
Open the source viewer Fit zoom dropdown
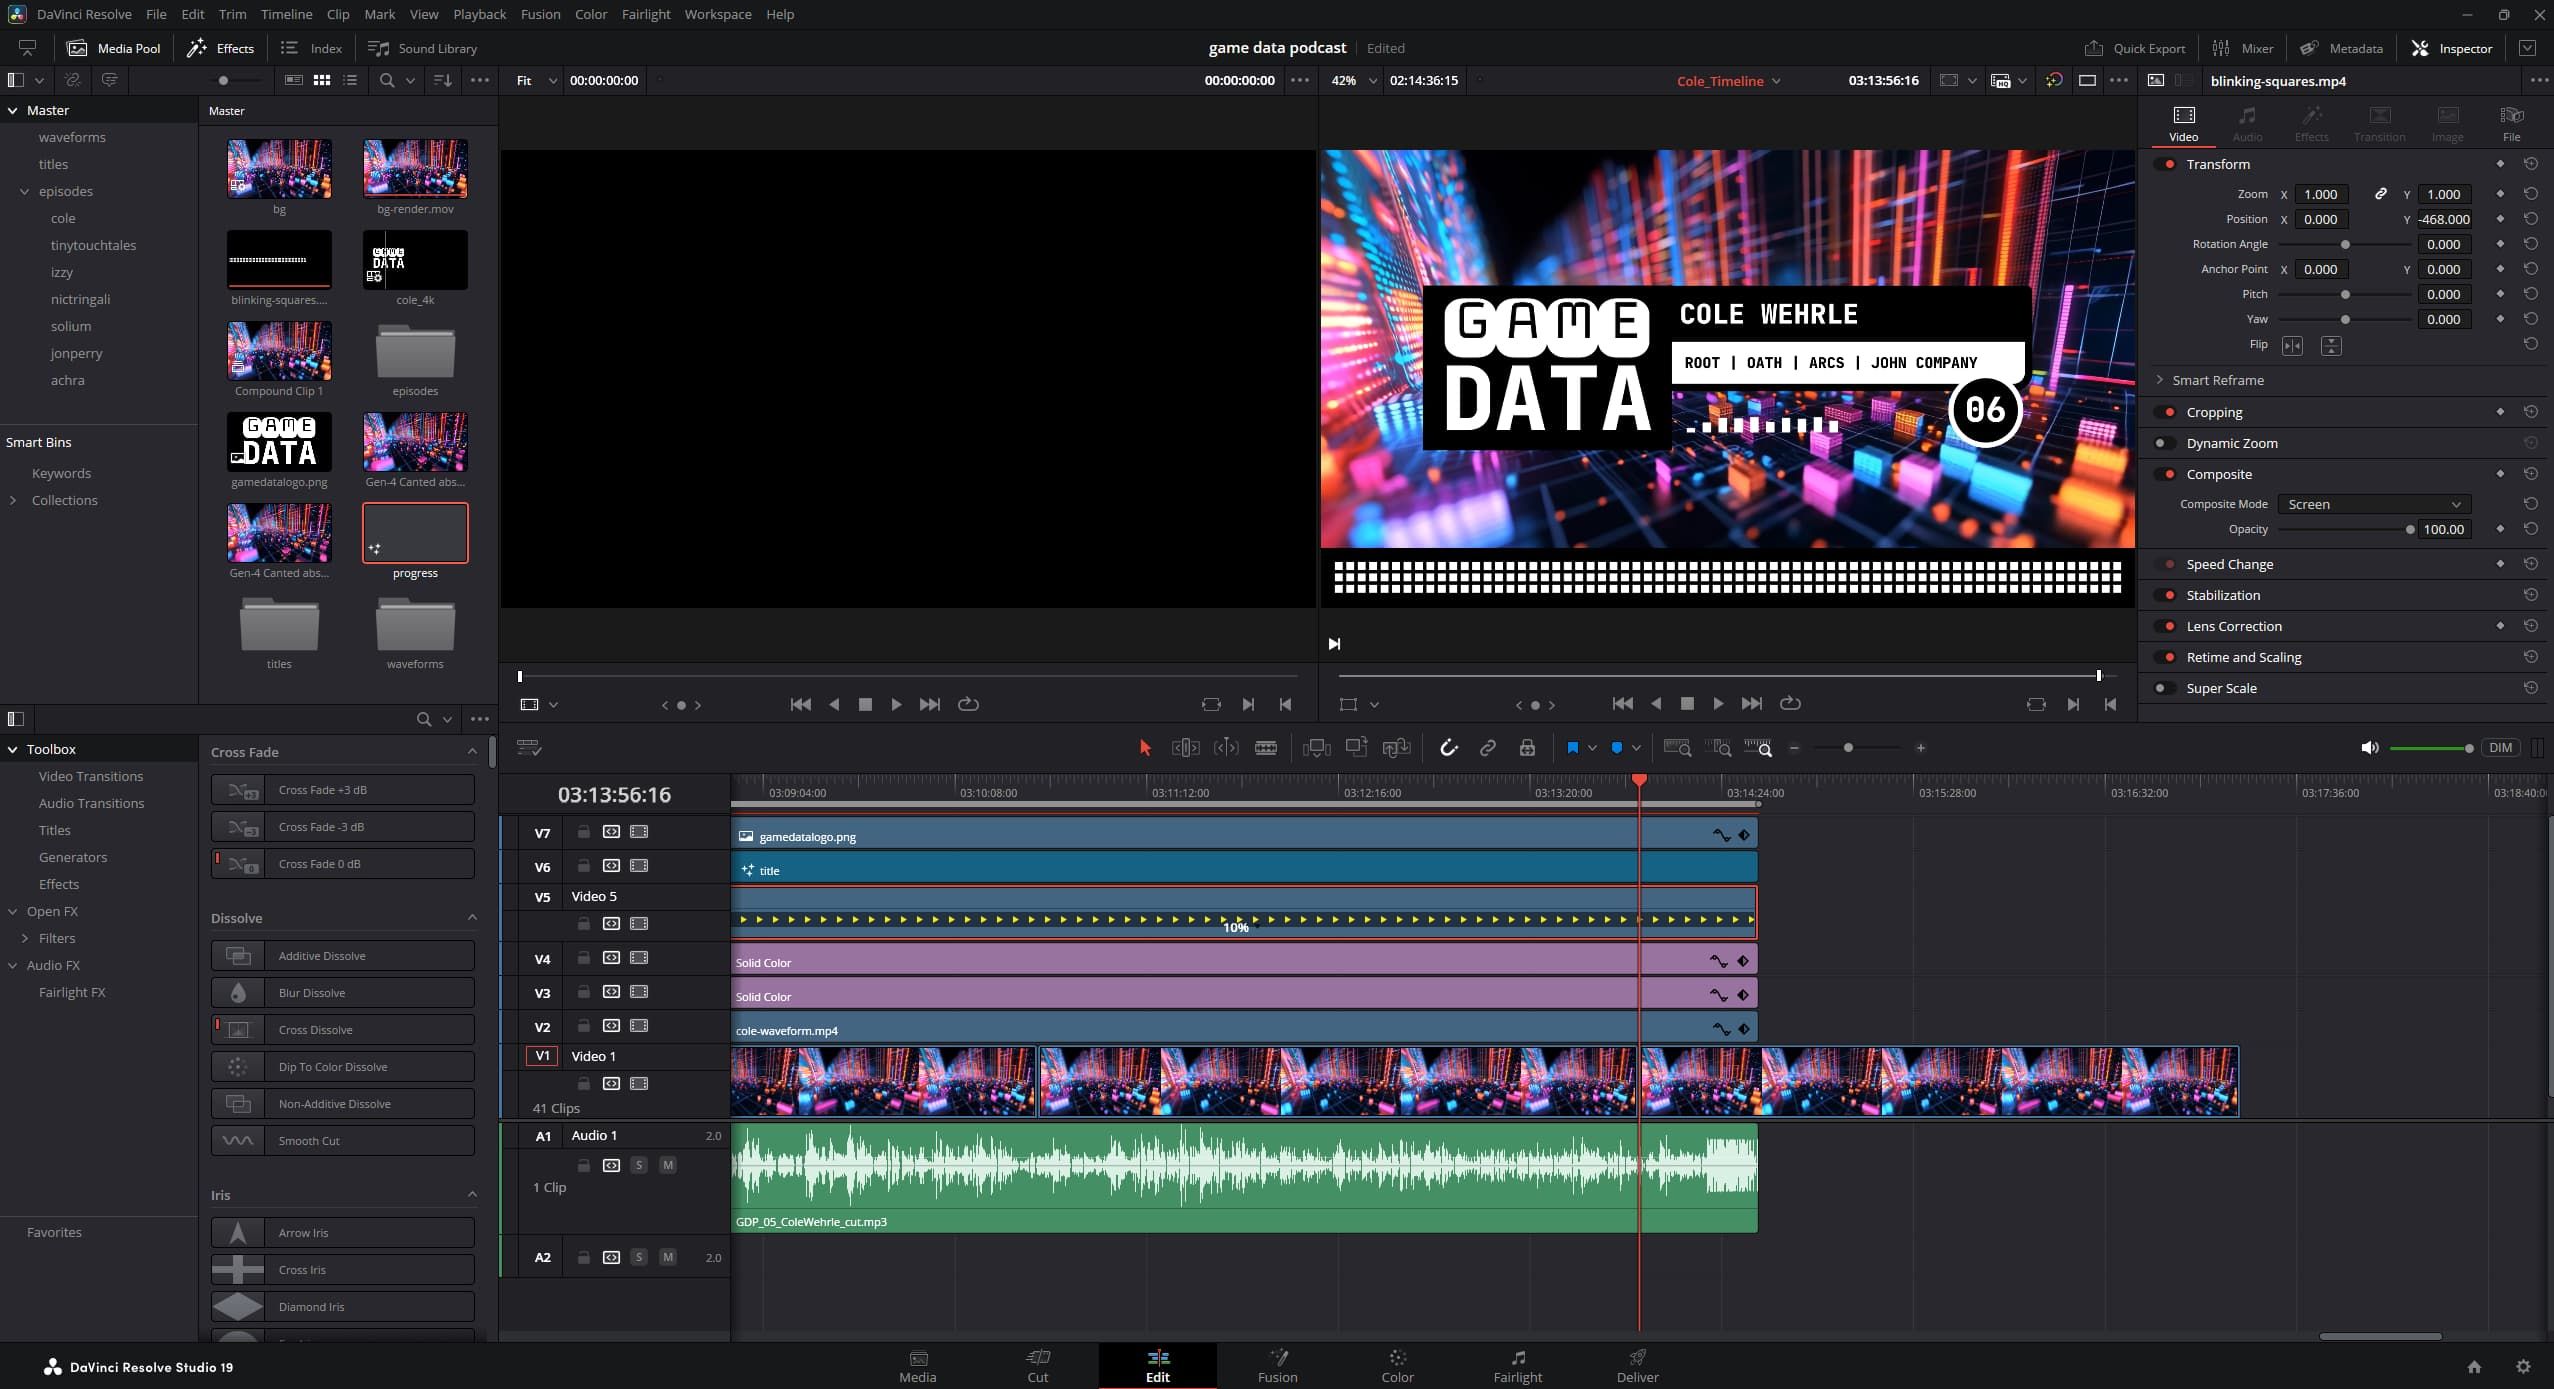(536, 80)
